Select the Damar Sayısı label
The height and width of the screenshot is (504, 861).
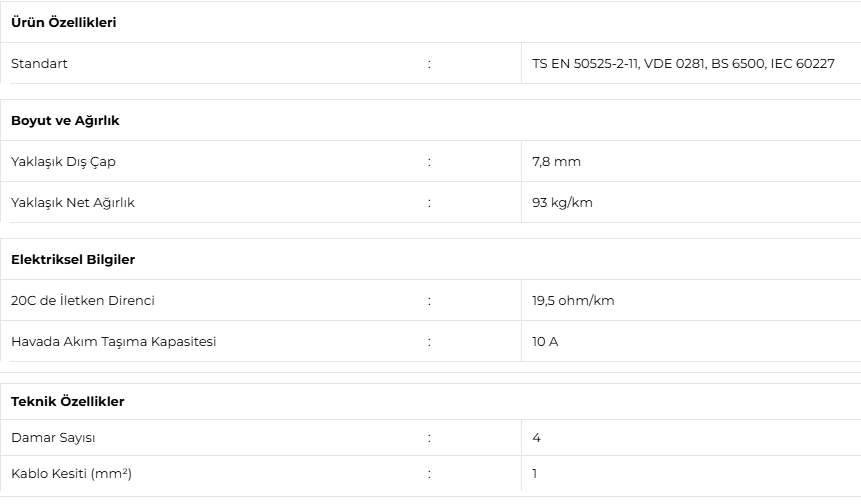[x=53, y=438]
